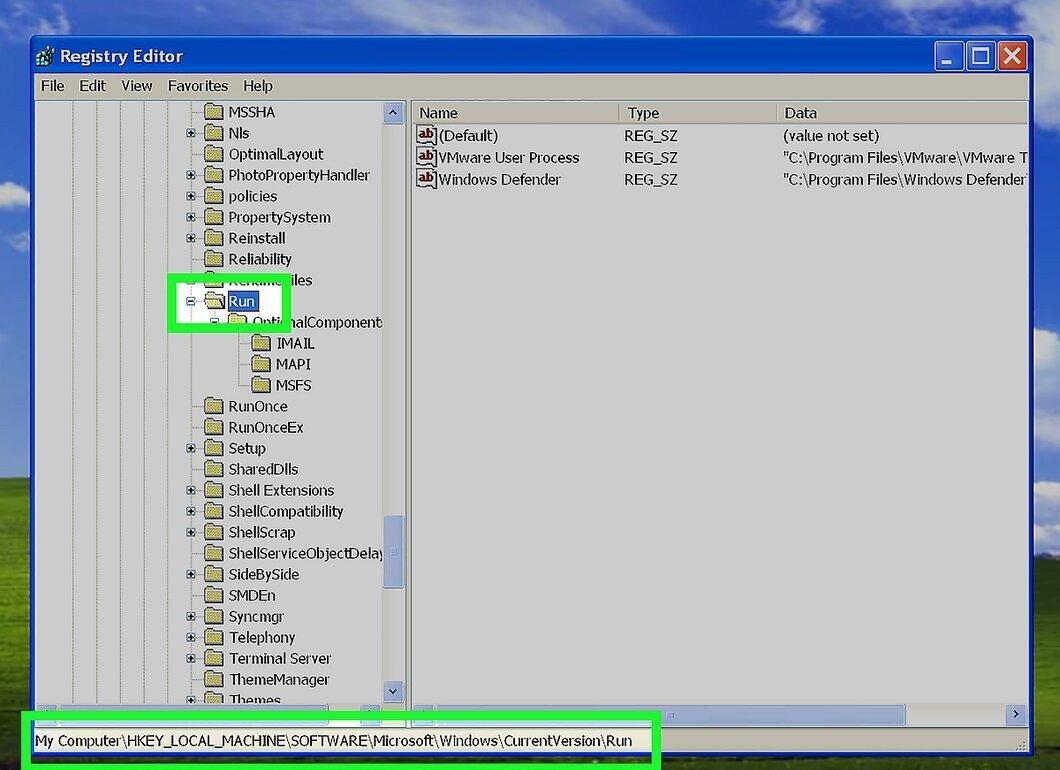This screenshot has height=770, width=1060.
Task: Open the Edit menu
Action: tap(93, 86)
